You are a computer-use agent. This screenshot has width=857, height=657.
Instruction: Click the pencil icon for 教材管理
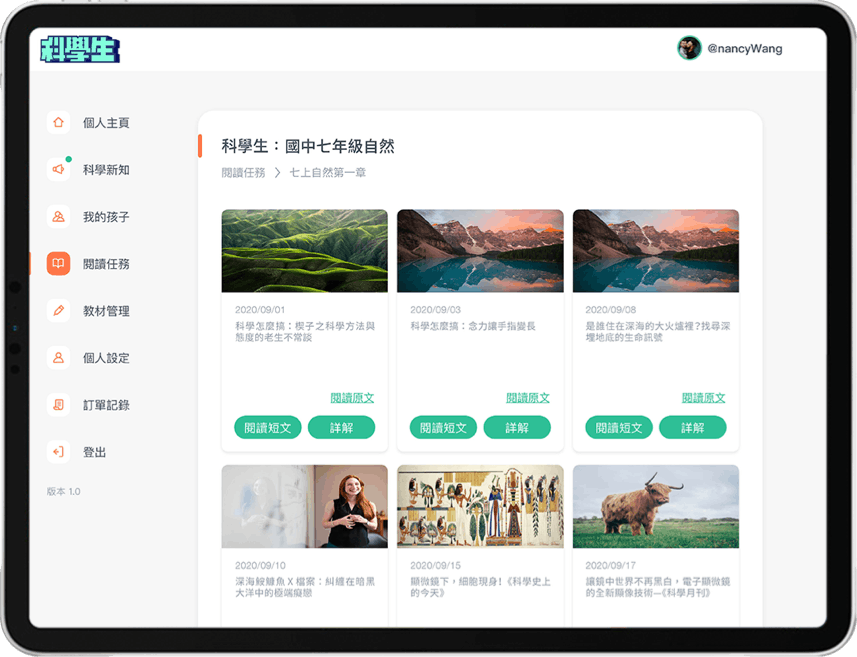pyautogui.click(x=58, y=310)
